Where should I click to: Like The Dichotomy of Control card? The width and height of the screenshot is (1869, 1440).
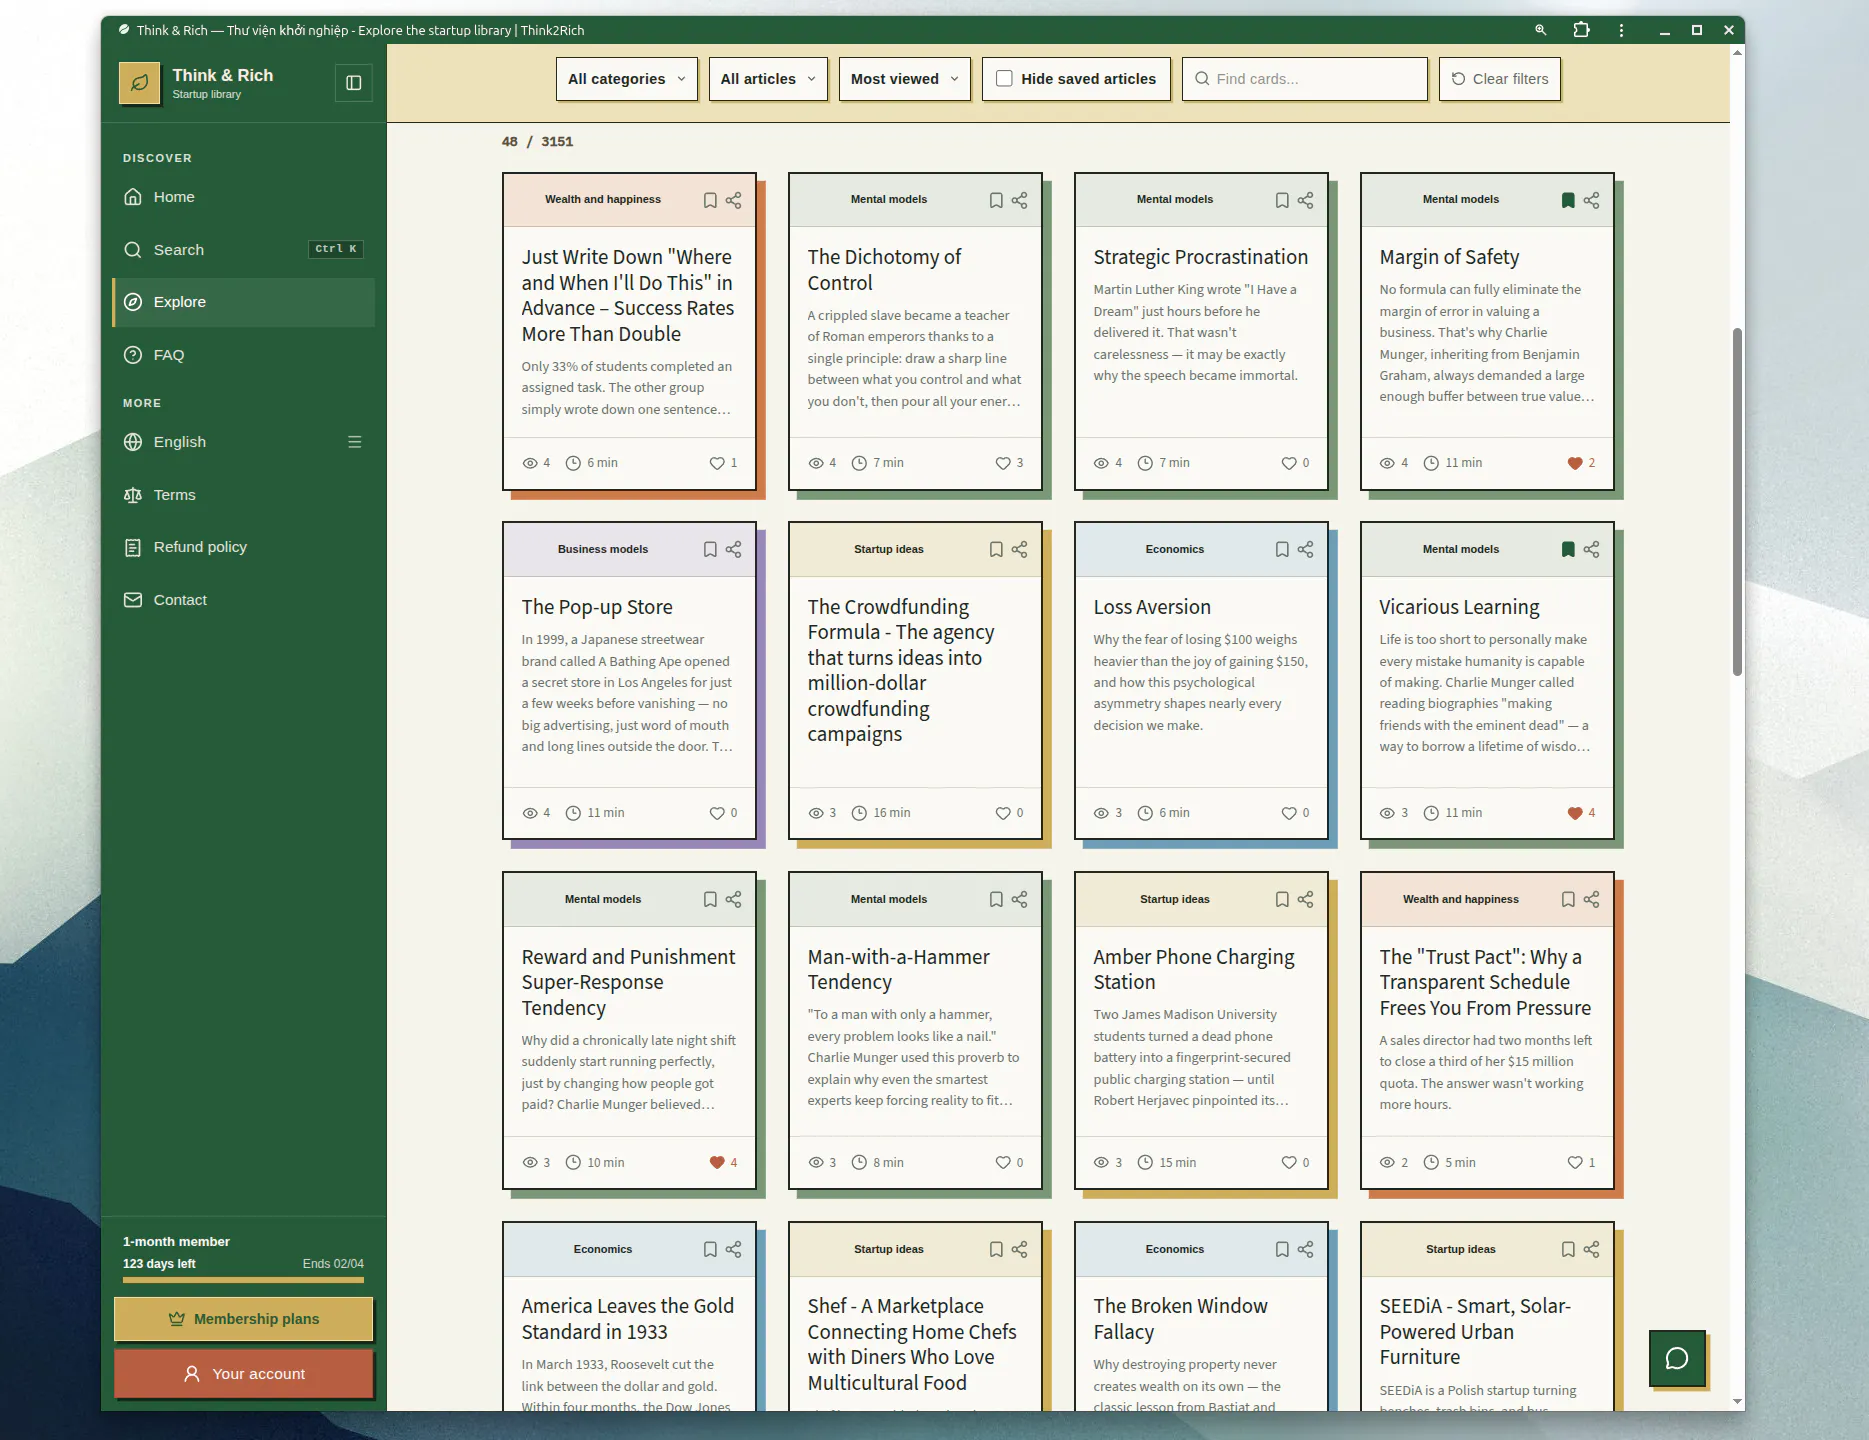pyautogui.click(x=1002, y=463)
